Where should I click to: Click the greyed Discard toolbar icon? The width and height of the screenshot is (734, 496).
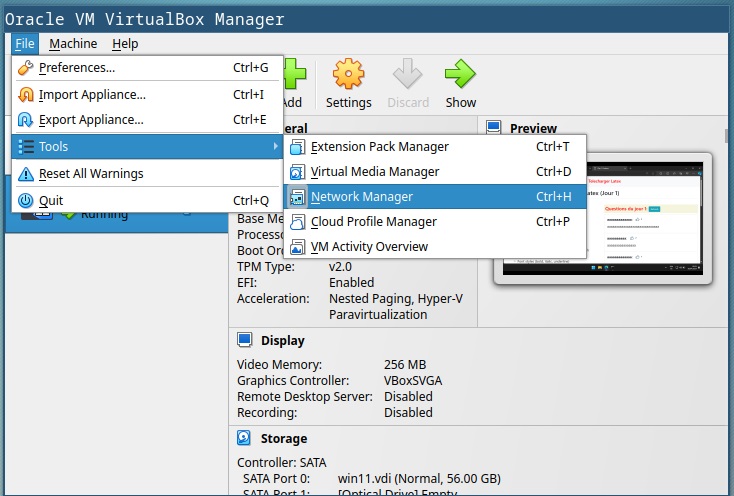coord(408,74)
